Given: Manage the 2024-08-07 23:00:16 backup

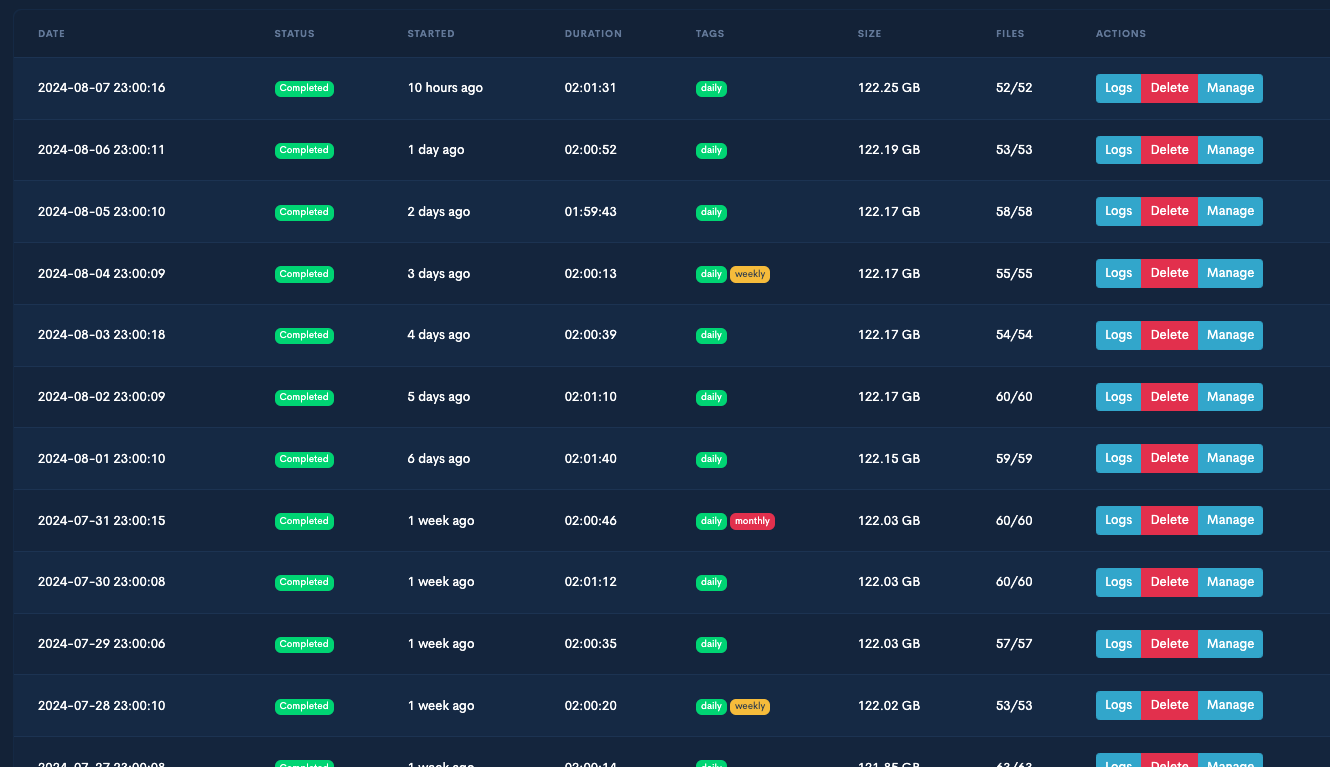Looking at the screenshot, I should pos(1230,88).
